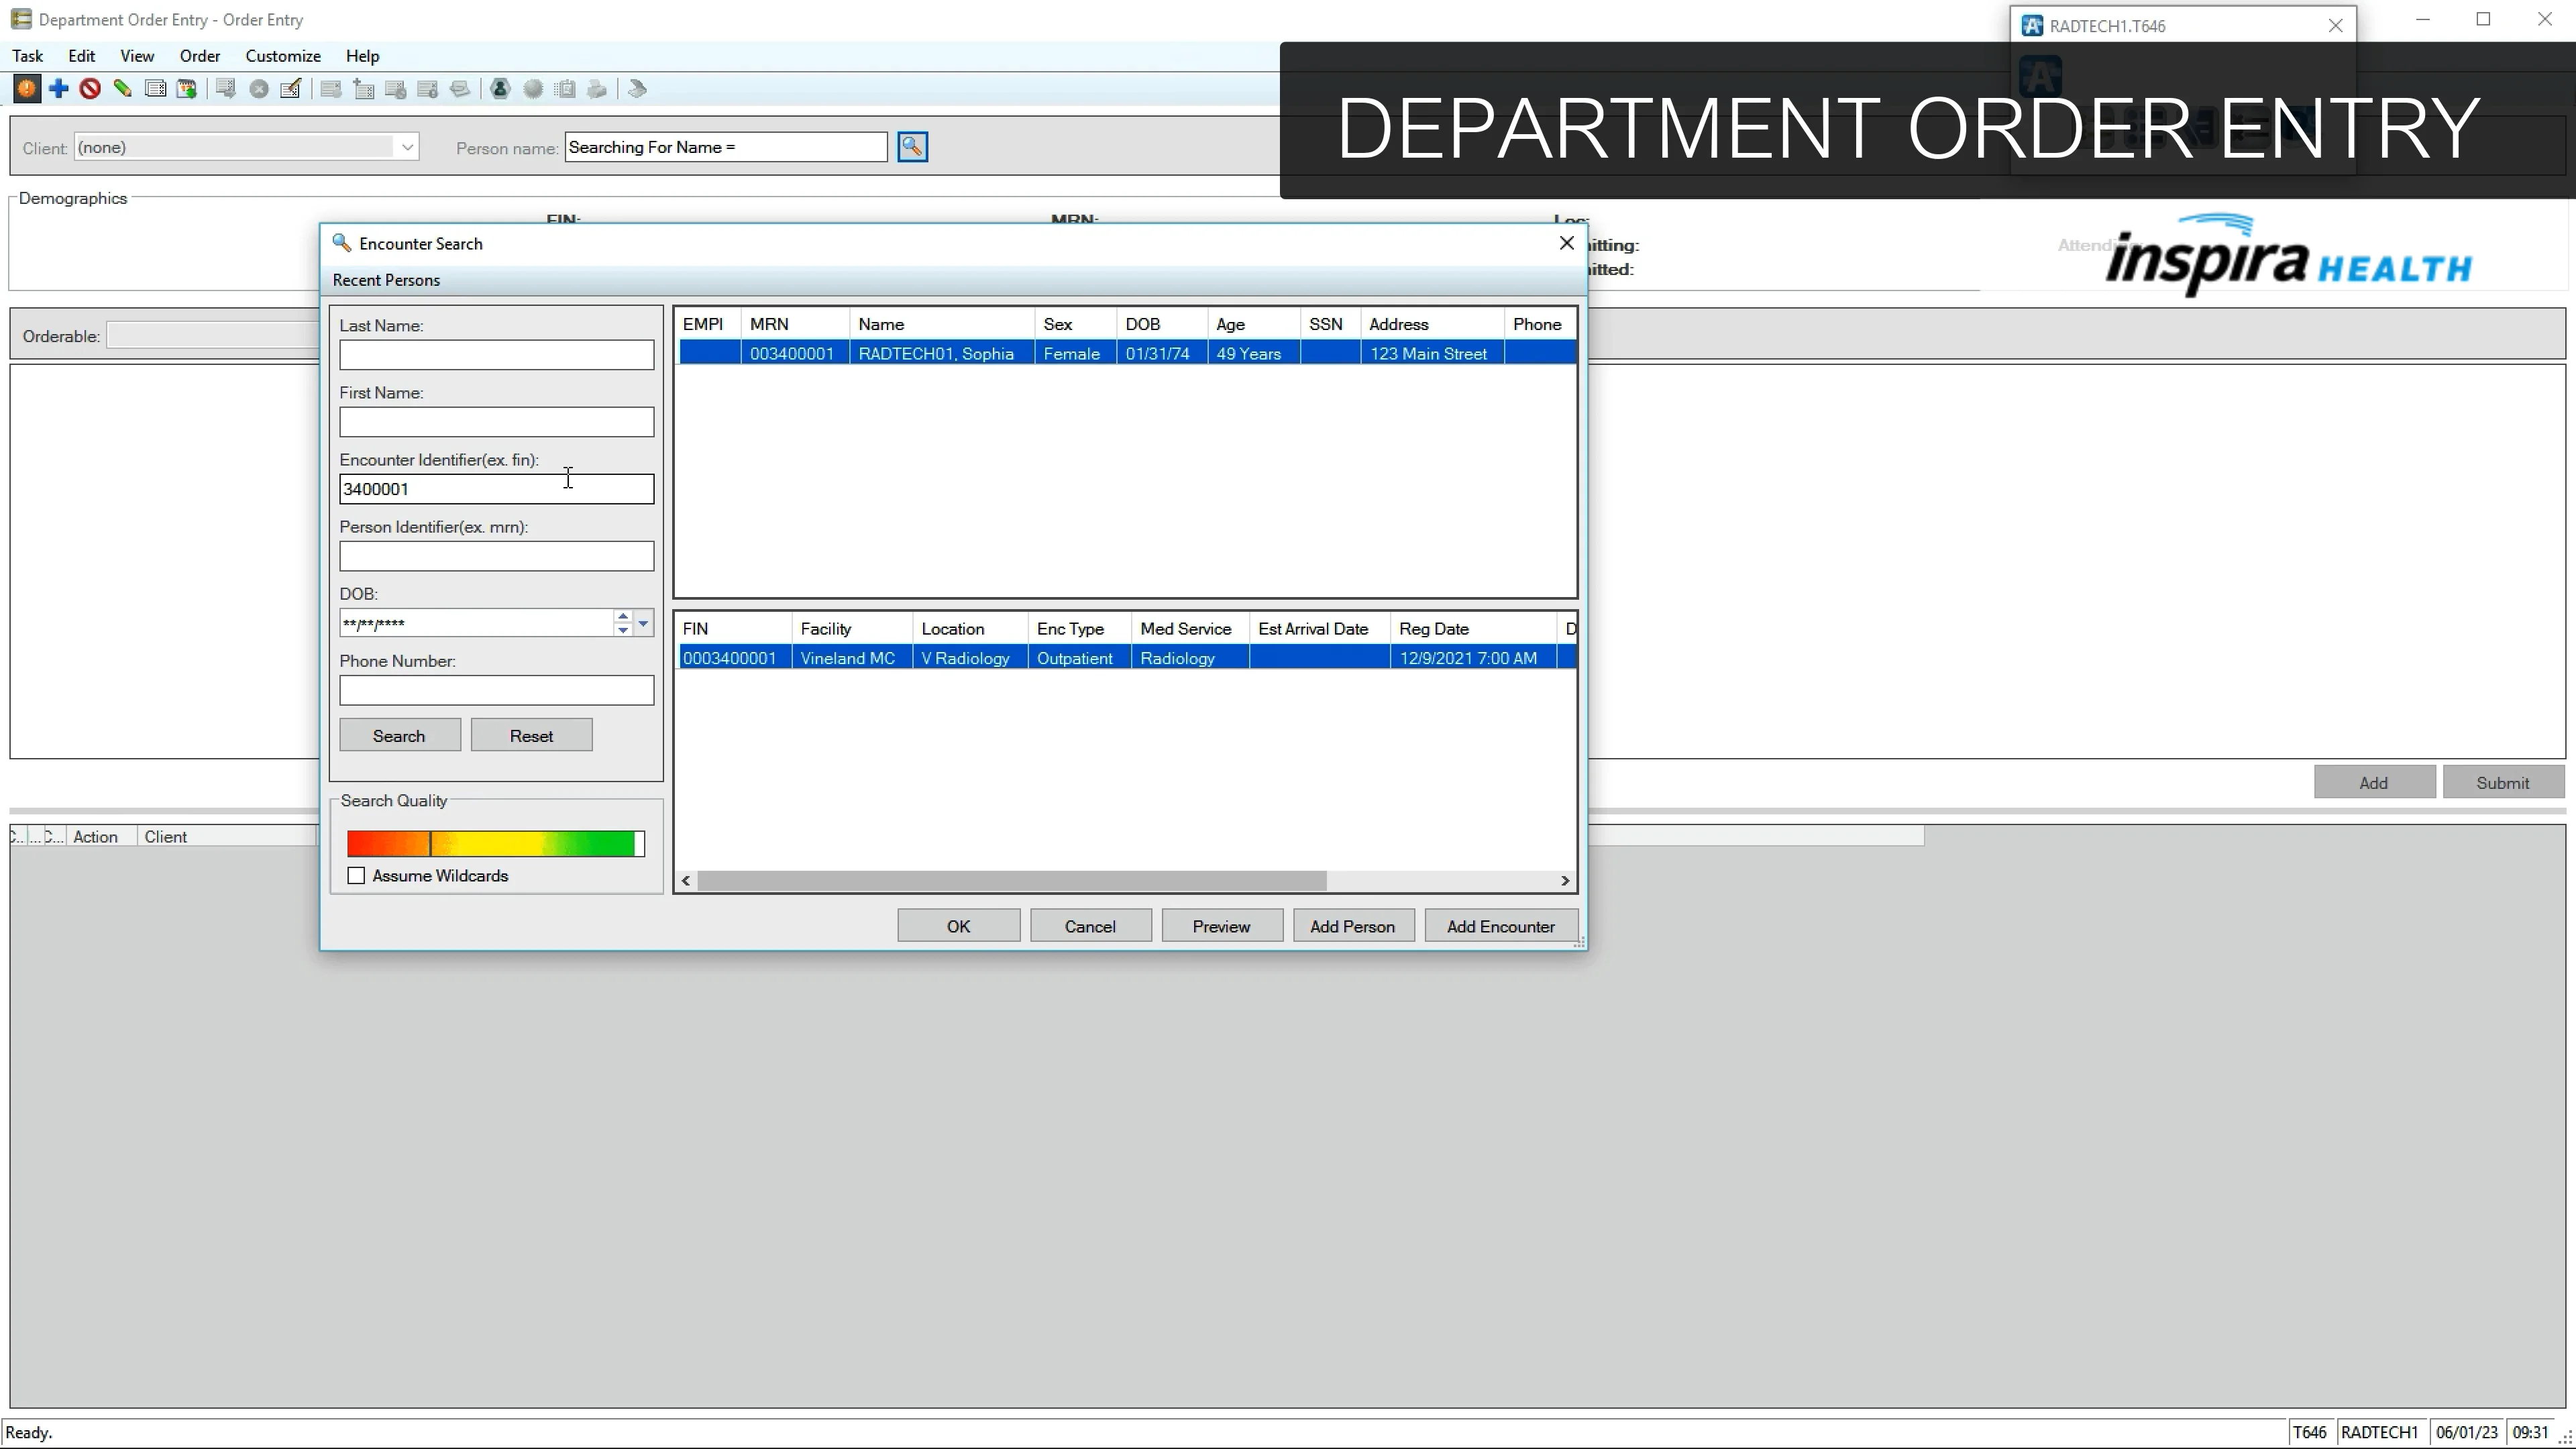Open the Order menu
Viewport: 2576px width, 1449px height.
pyautogui.click(x=200, y=56)
